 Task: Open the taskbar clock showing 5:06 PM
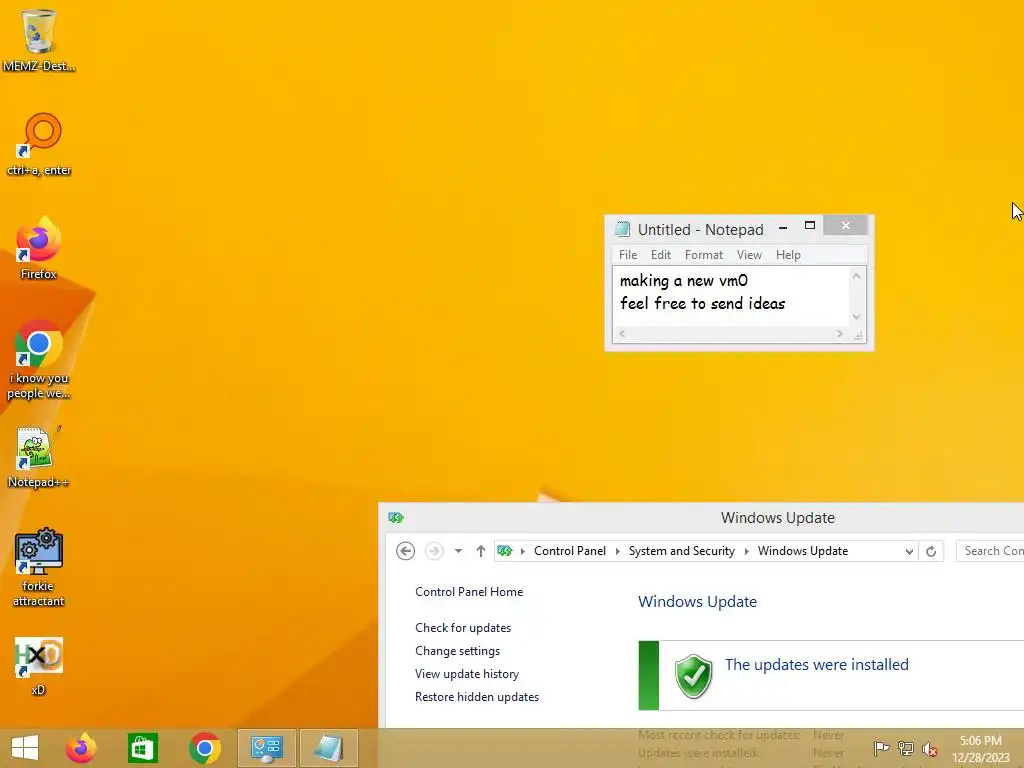(x=981, y=749)
